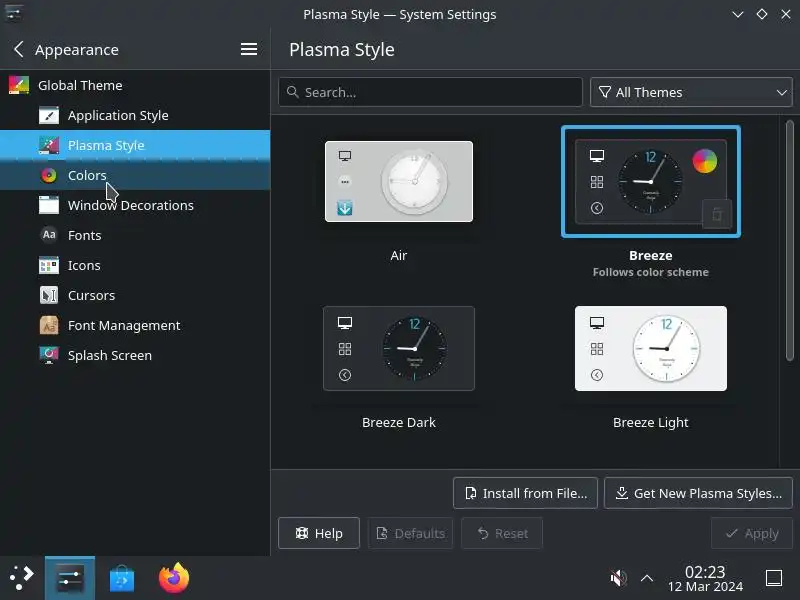This screenshot has width=800, height=600.
Task: Go to Colors settings
Action: [135, 176]
